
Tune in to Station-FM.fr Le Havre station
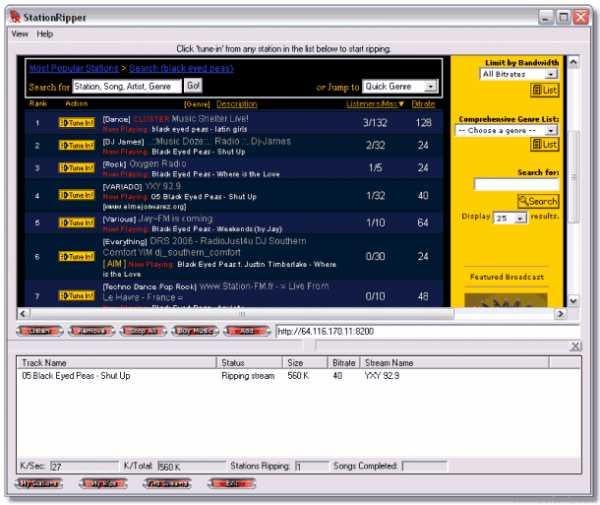(x=77, y=296)
